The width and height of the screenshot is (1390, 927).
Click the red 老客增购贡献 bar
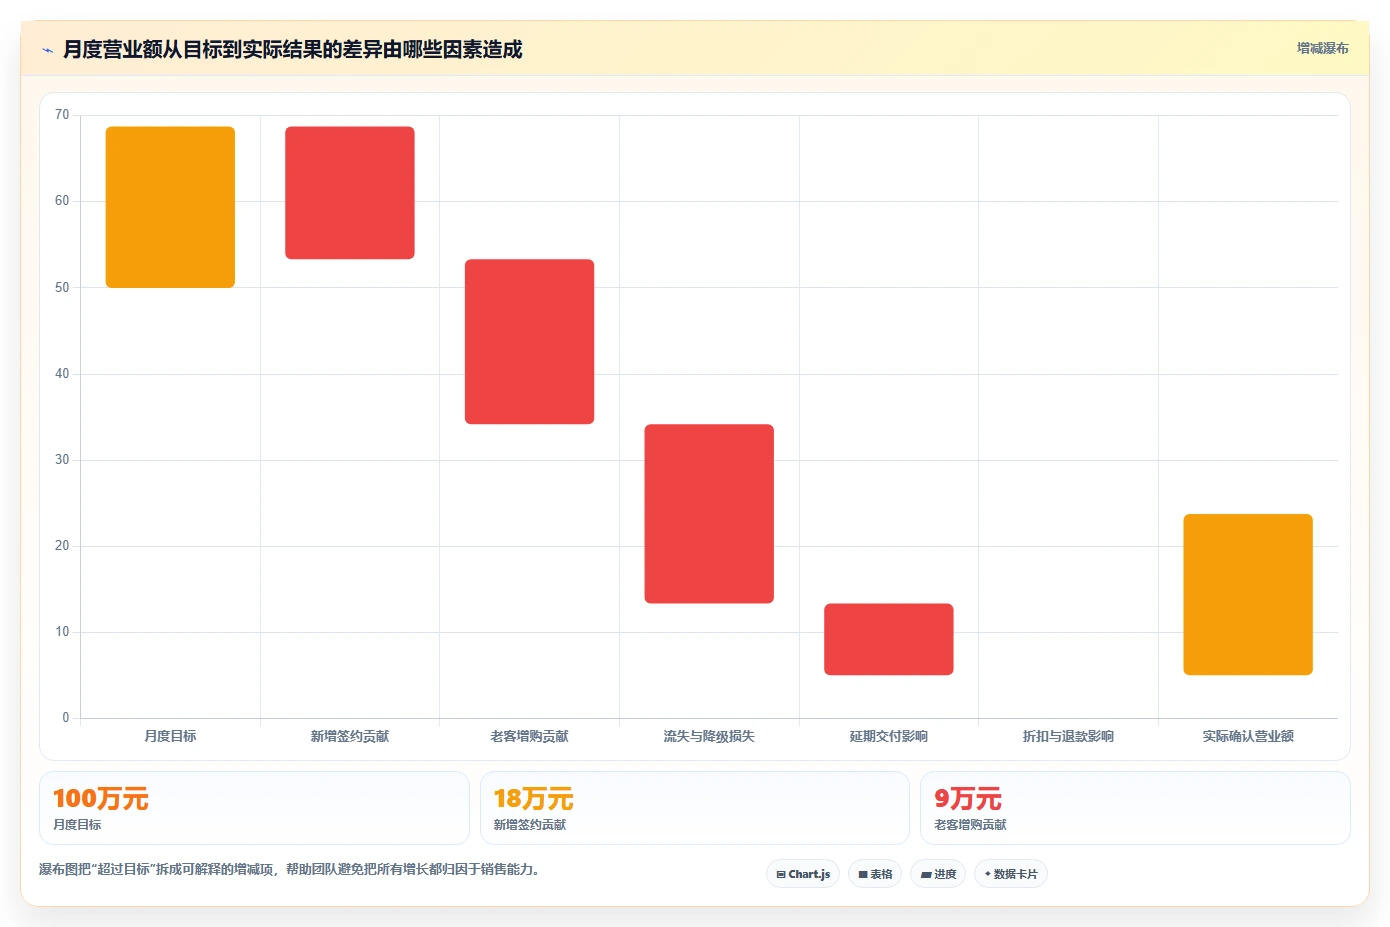(529, 342)
